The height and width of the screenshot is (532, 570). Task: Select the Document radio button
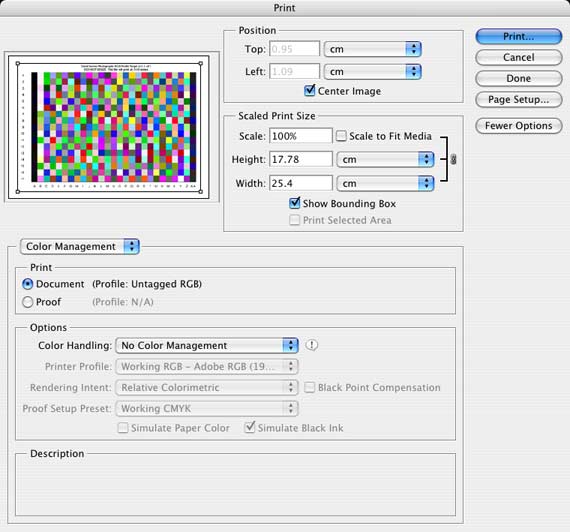click(x=28, y=284)
